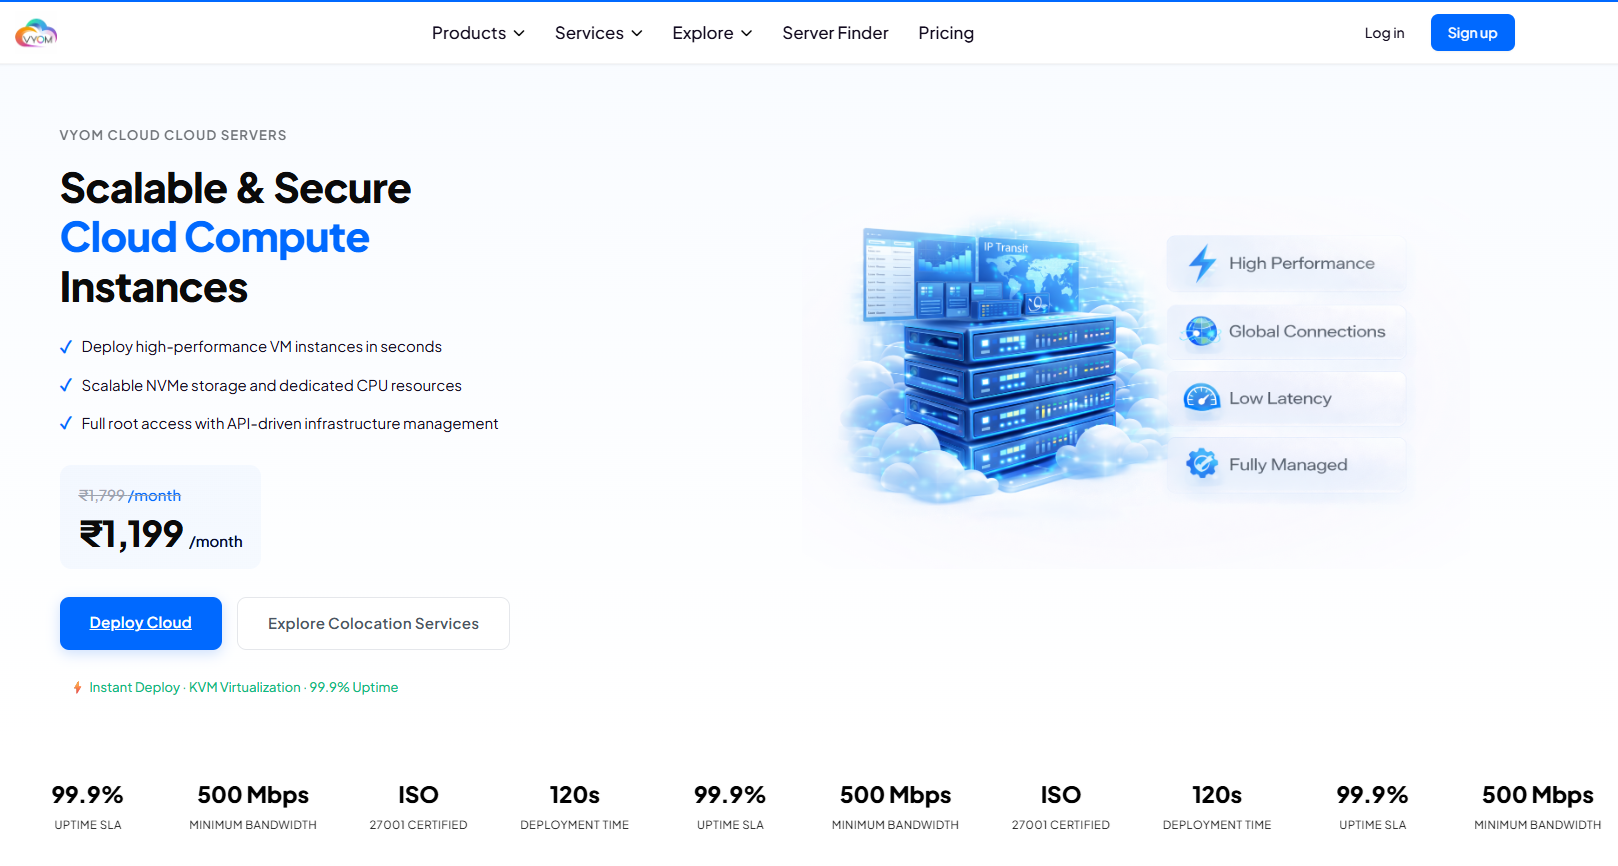Click the Deploy Cloud button
Viewport: 1618px width, 866px height.
pos(141,623)
